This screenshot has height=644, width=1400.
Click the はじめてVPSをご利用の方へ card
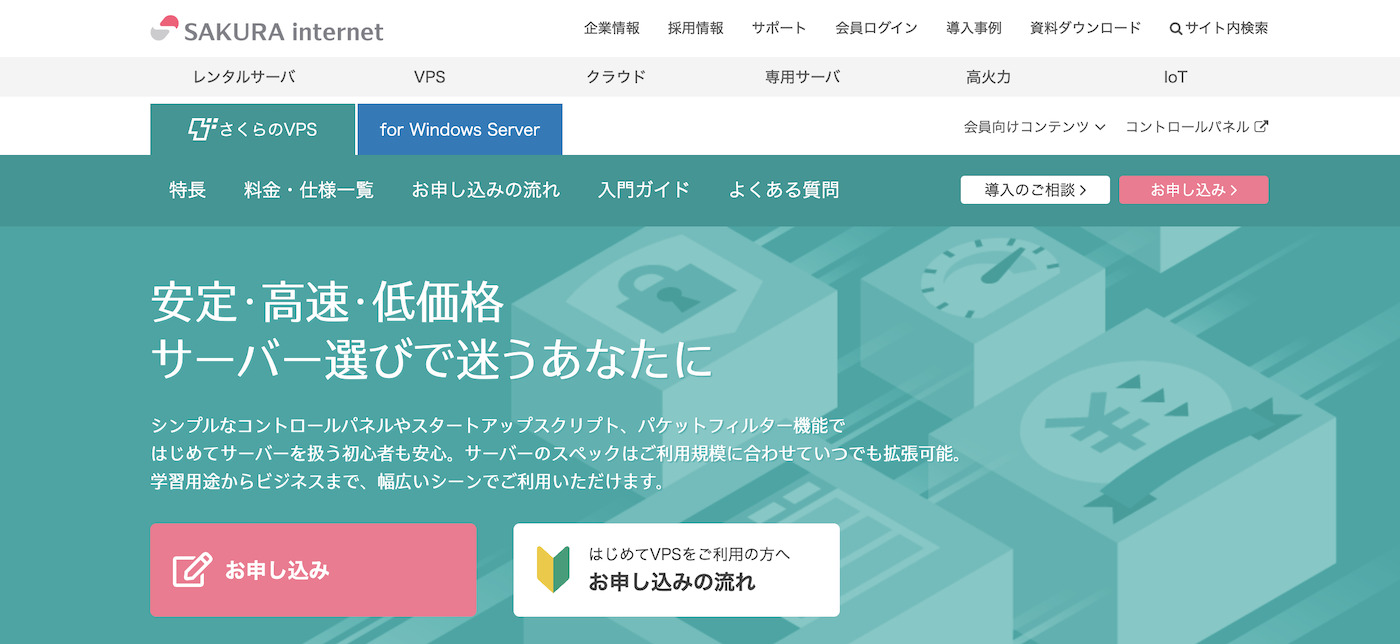(x=676, y=569)
